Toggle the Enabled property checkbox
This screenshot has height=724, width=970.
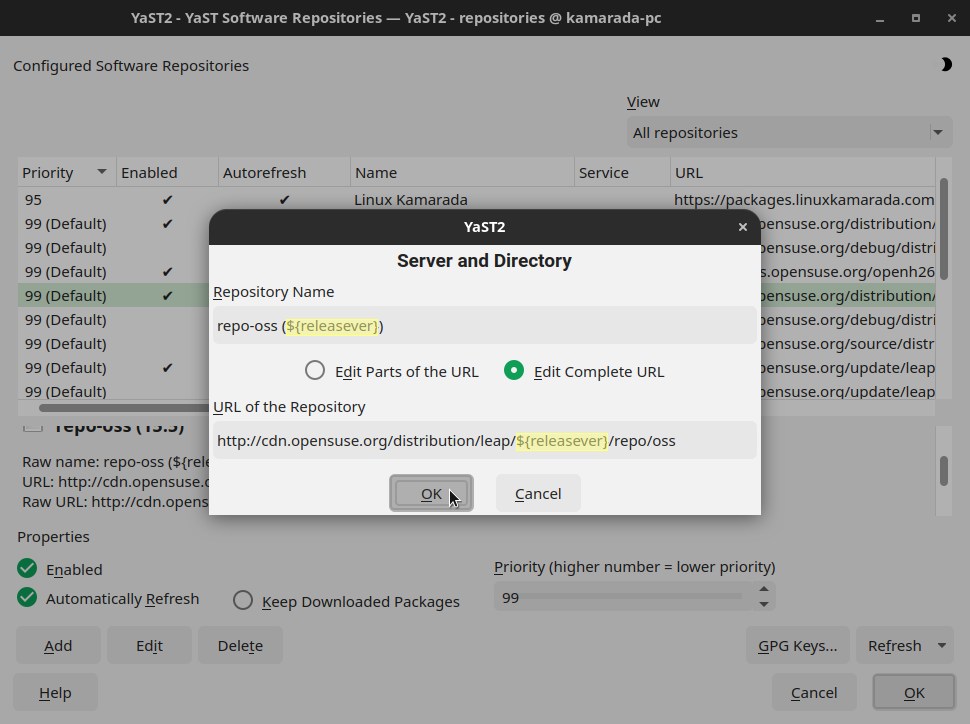point(27,568)
